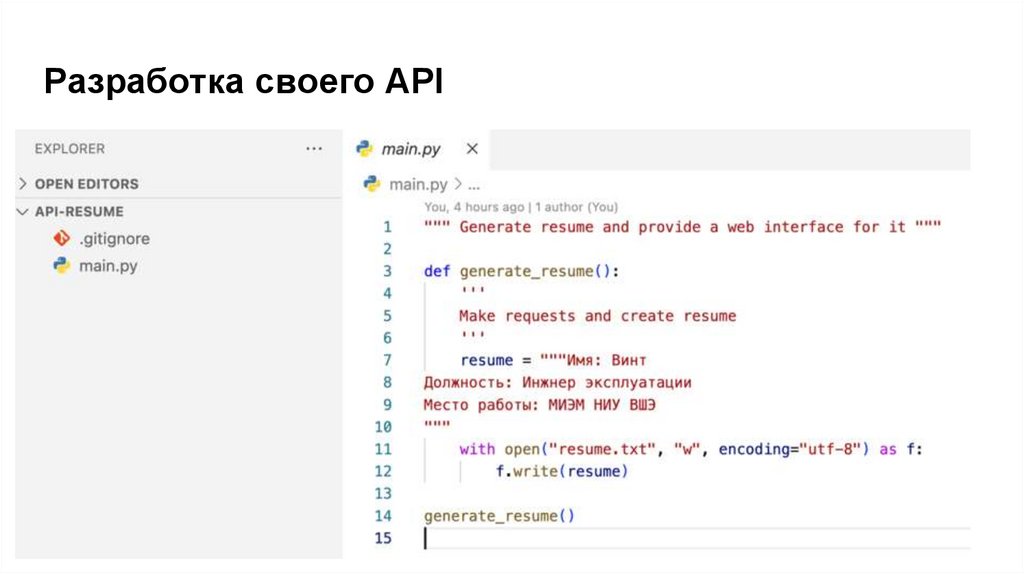The image size is (1024, 574).
Task: Click the git blame annotation 'You, 4 hours ago'
Action: coord(473,207)
